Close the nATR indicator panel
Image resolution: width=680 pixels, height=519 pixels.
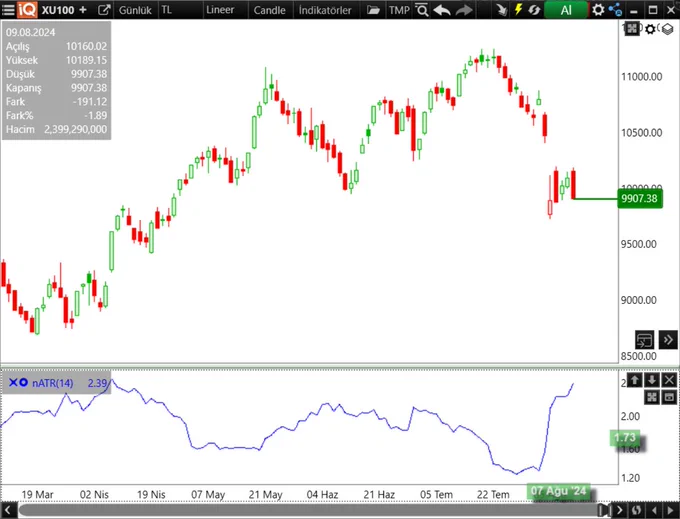point(669,380)
